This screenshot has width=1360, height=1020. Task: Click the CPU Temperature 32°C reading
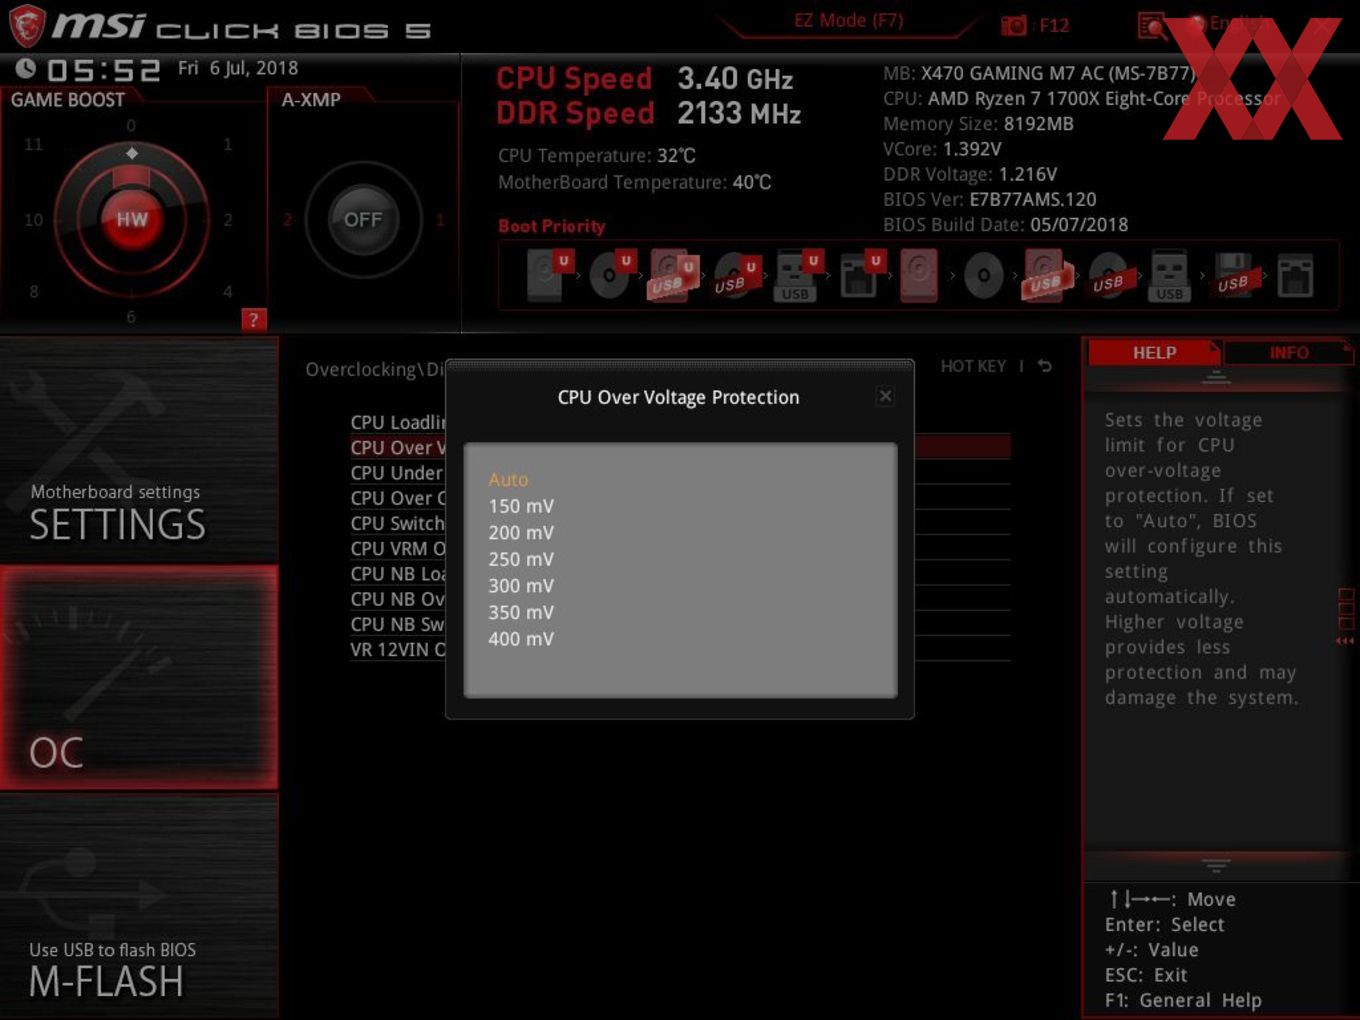coord(597,156)
